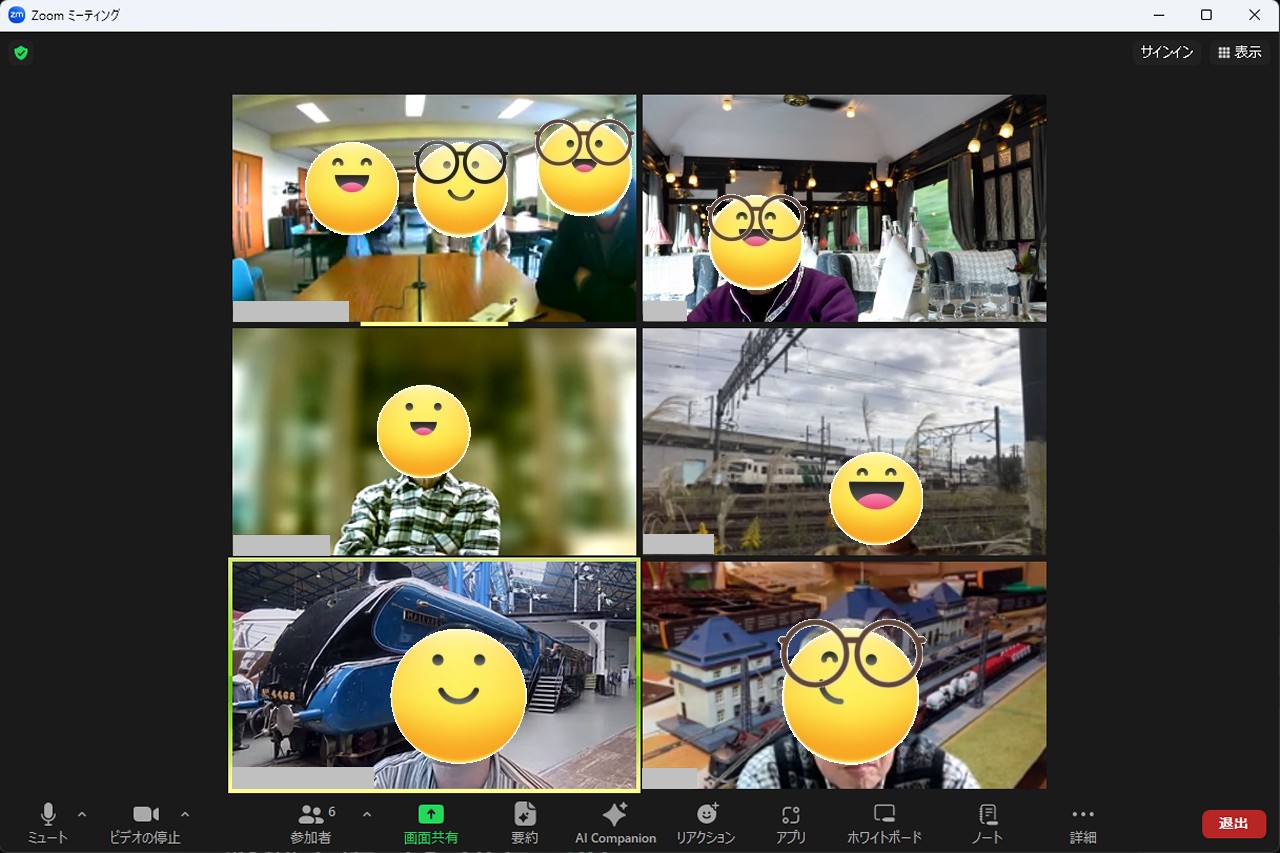Start screen share with green button
This screenshot has height=853, width=1280.
point(431,823)
